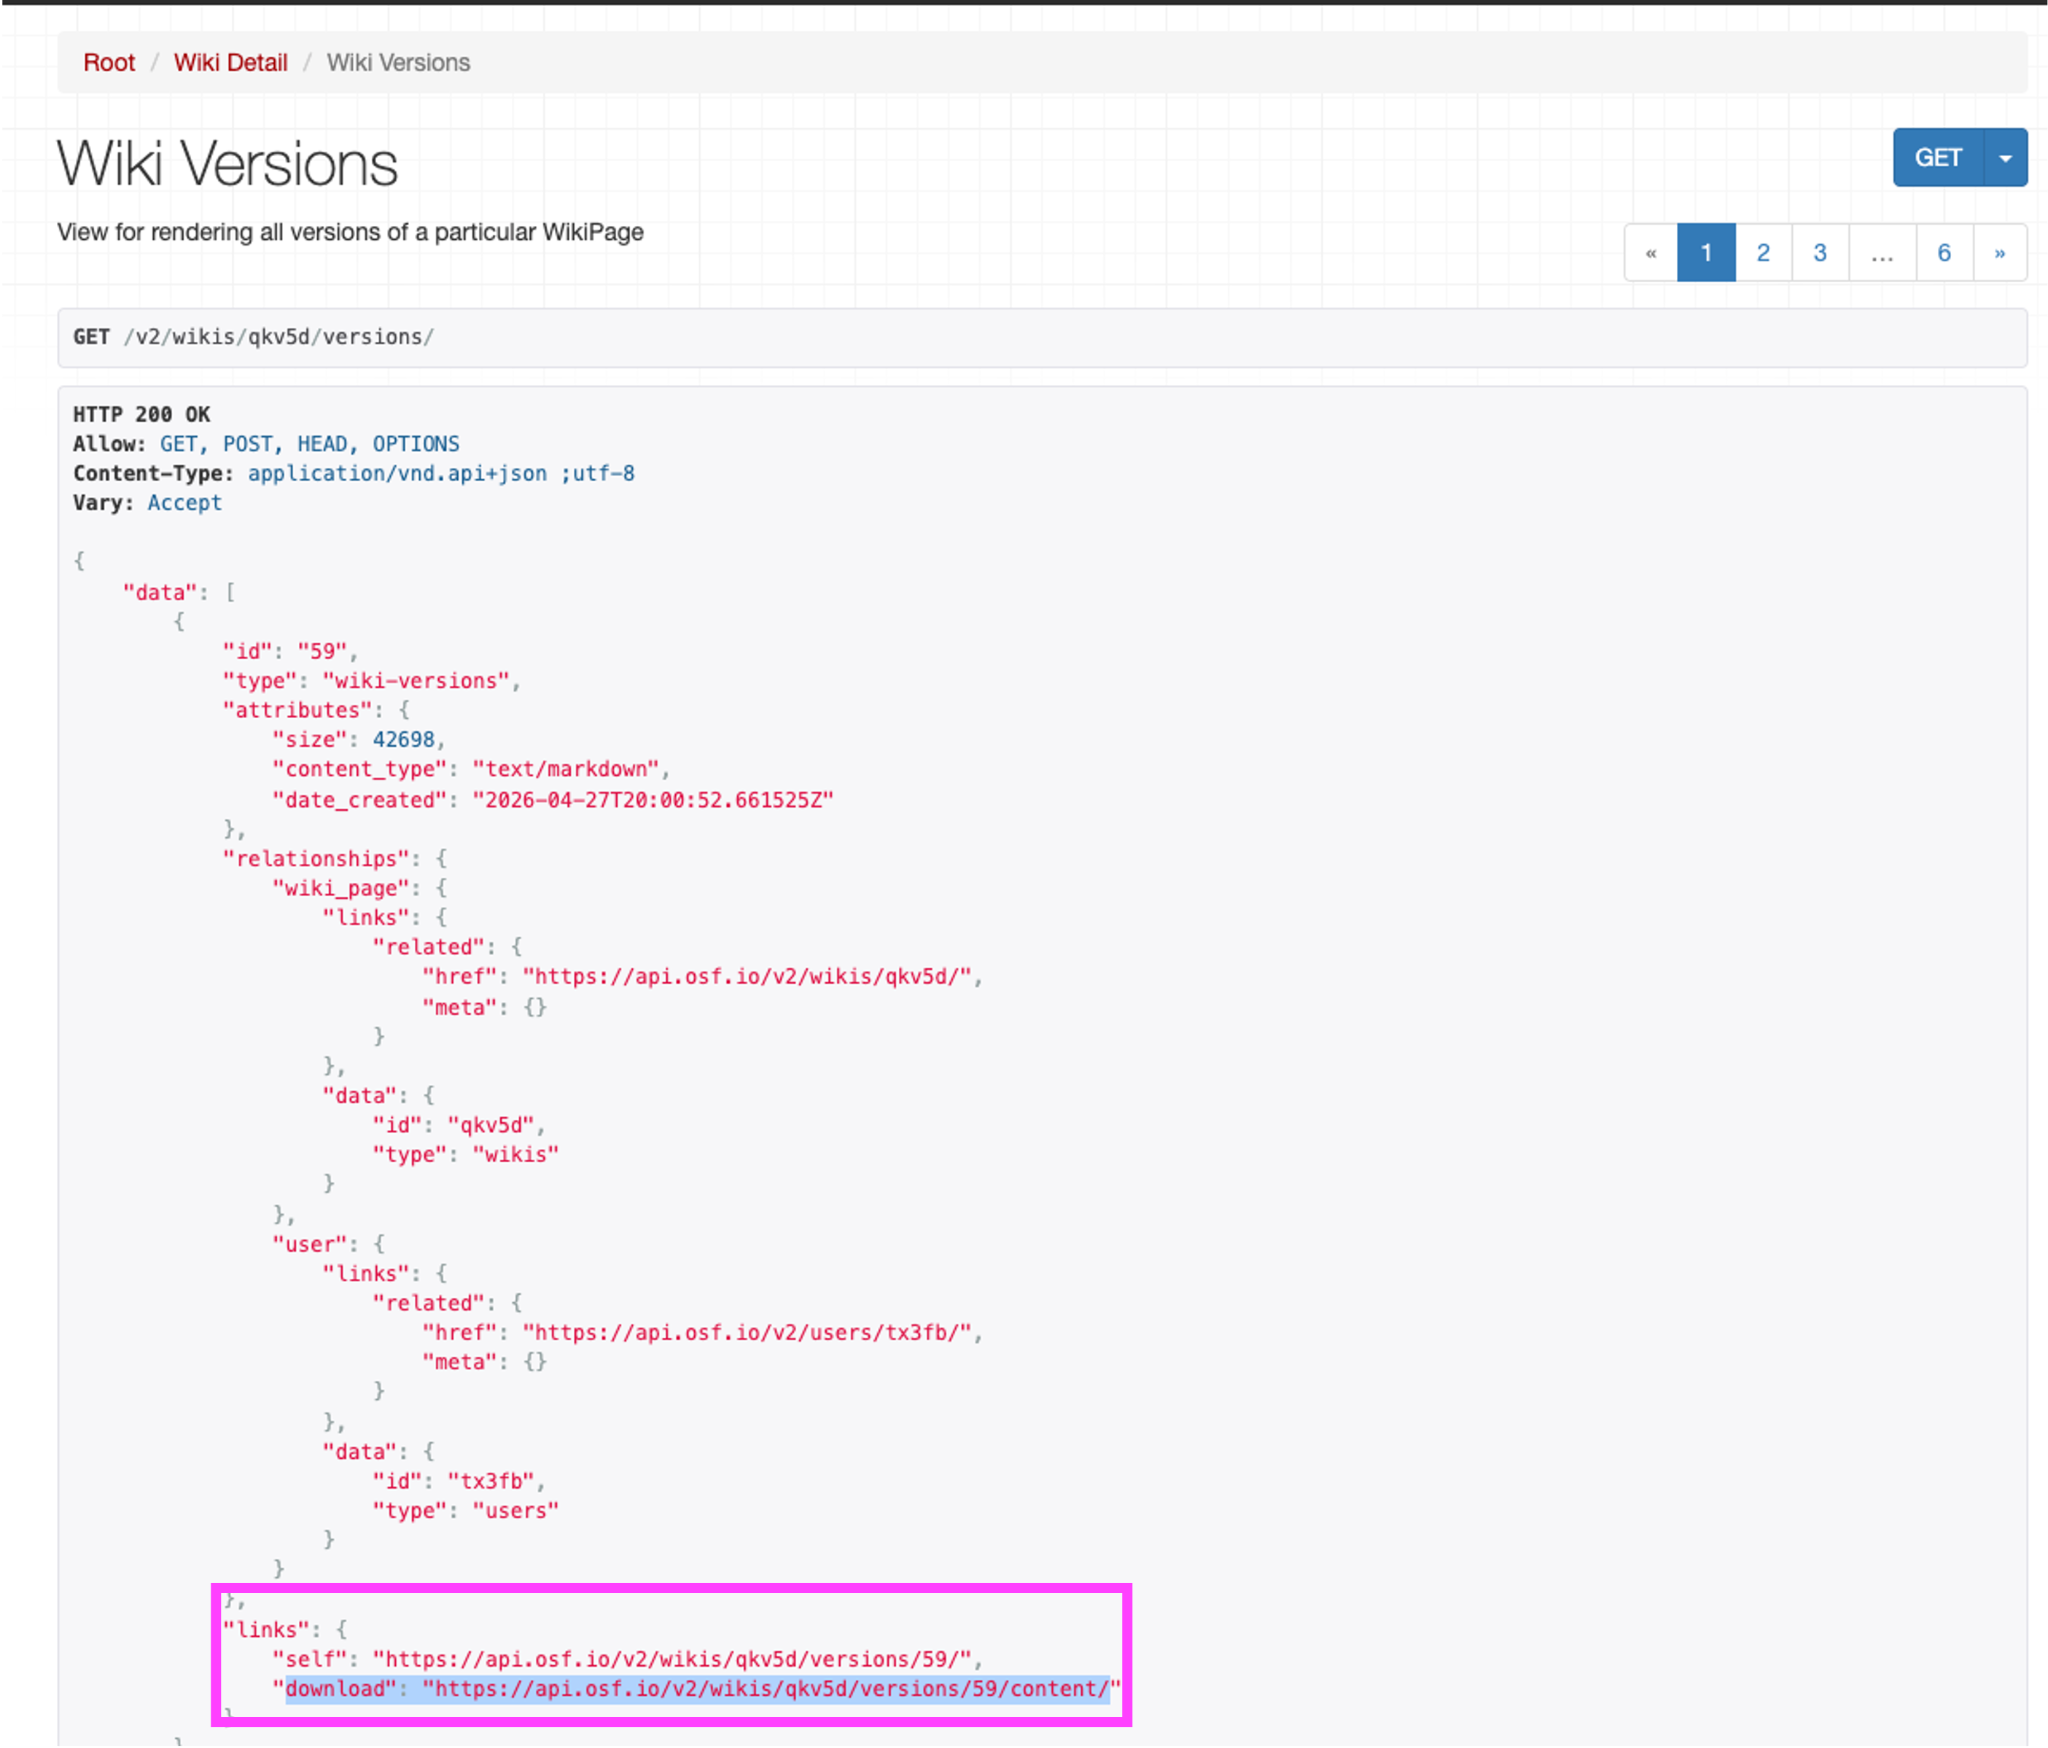Click the wiki data id "qkv5d"
The height and width of the screenshot is (1748, 2048).
tap(491, 1125)
